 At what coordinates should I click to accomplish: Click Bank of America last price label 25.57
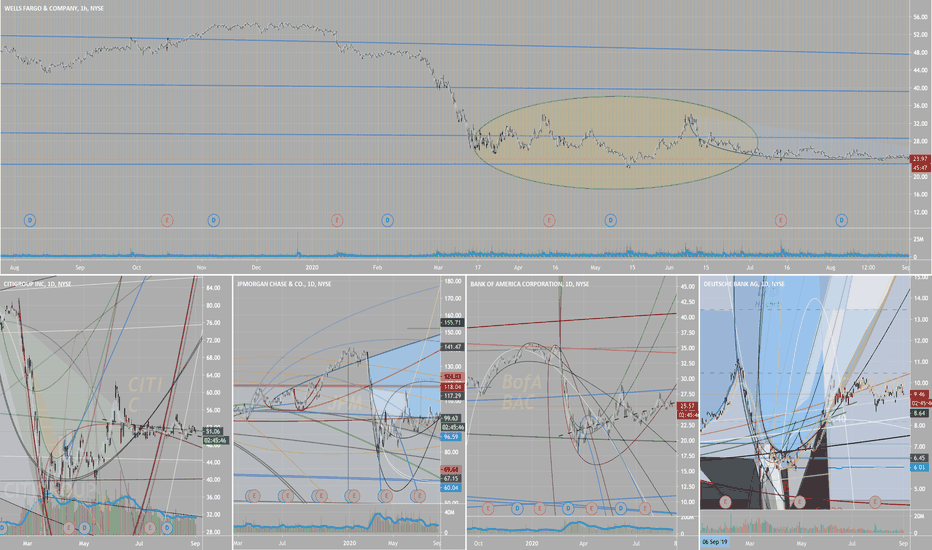click(x=687, y=406)
